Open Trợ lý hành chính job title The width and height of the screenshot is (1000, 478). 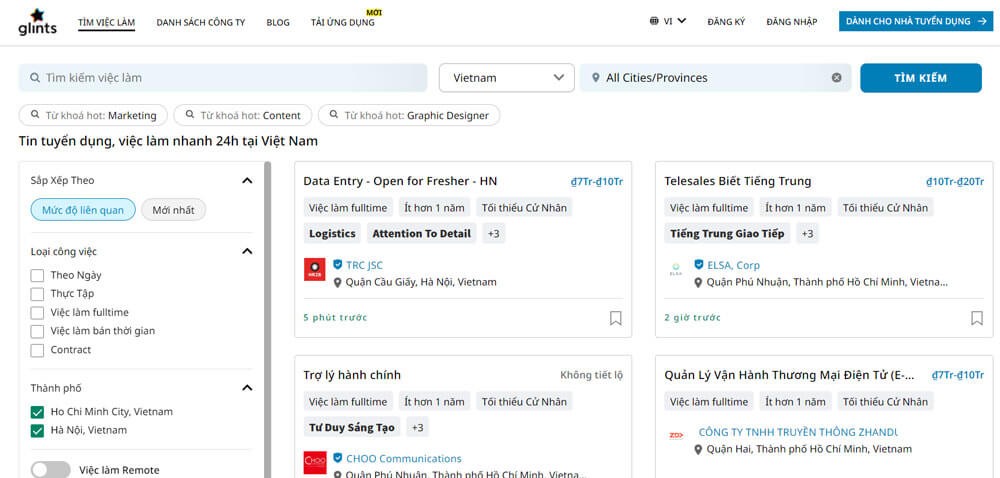coord(352,375)
